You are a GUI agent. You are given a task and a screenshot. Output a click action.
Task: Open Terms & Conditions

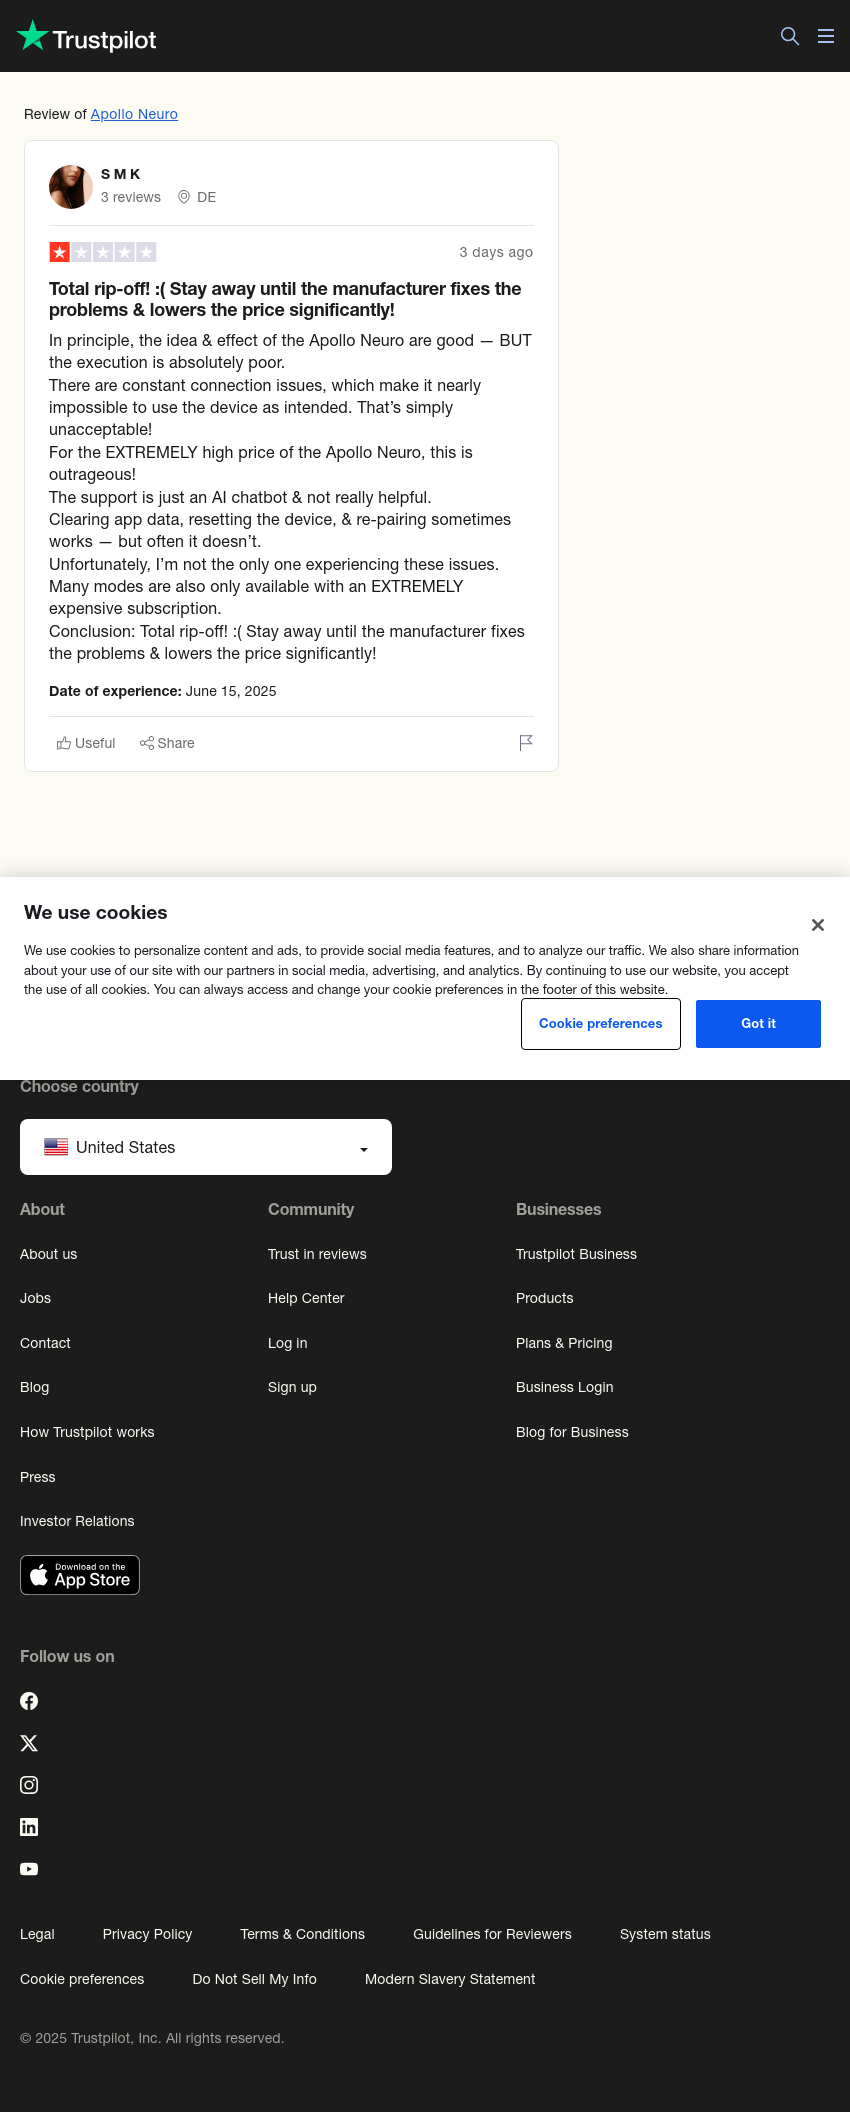click(302, 1934)
